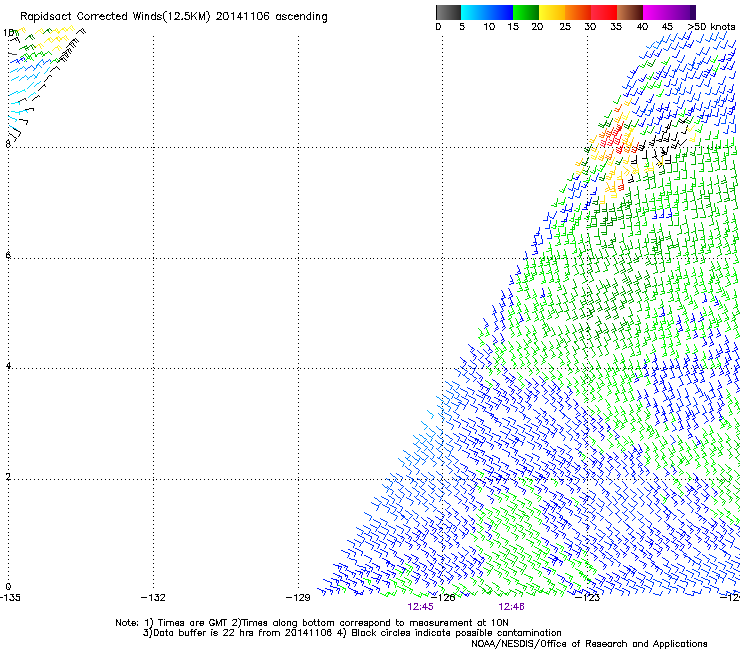Click the dark purple >50 knots swatch

coord(693,12)
